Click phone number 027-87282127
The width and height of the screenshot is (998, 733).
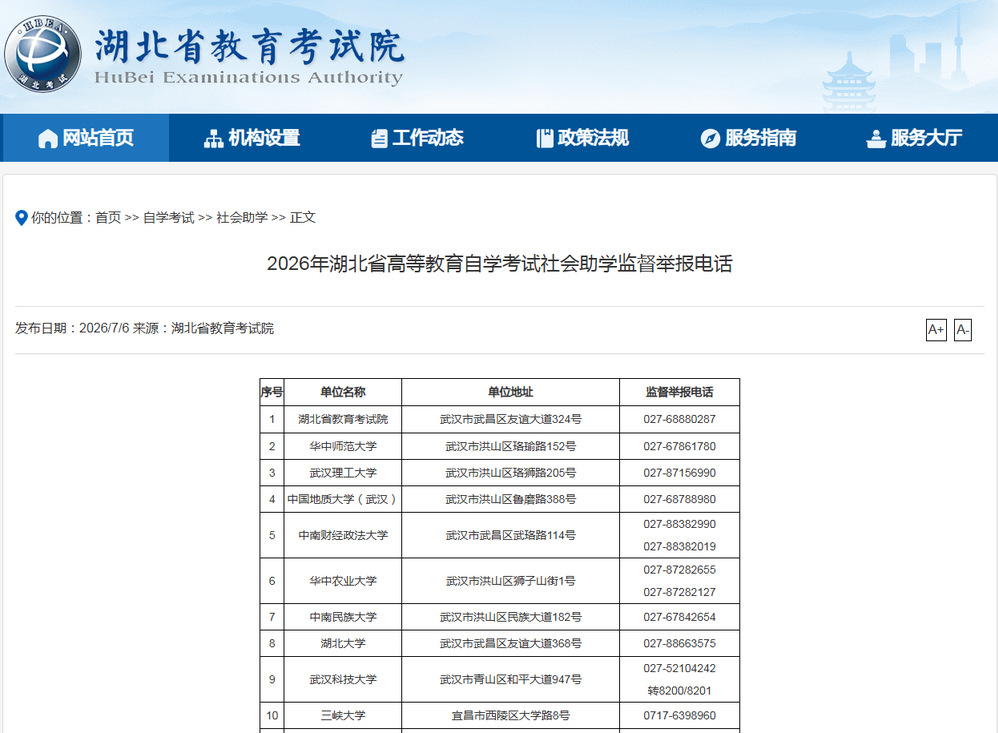(x=679, y=592)
